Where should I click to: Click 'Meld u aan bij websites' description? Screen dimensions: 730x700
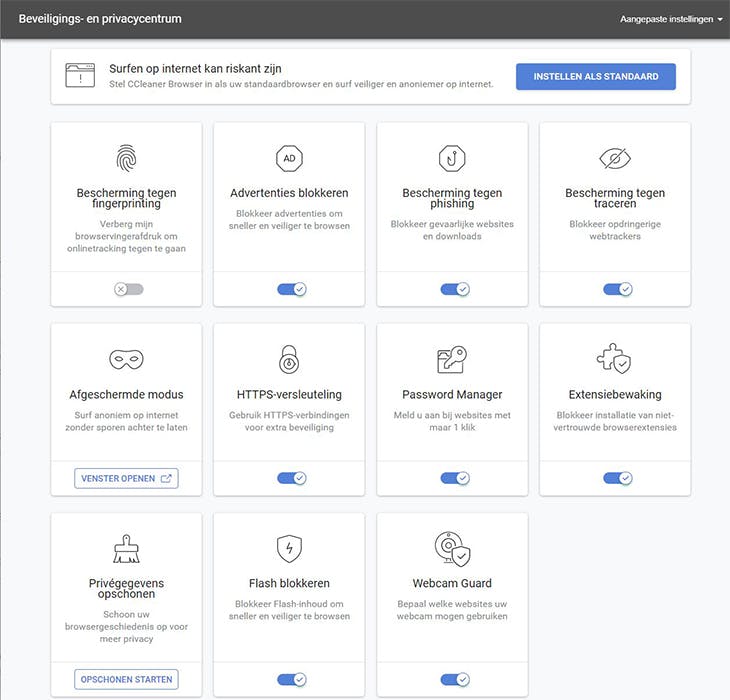tap(452, 421)
